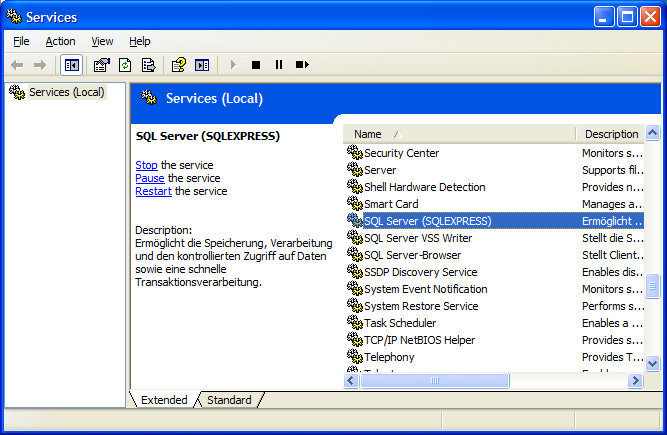Click the horizontal scrollbar right arrow
Screen dimensions: 667x435
[x=636, y=380]
